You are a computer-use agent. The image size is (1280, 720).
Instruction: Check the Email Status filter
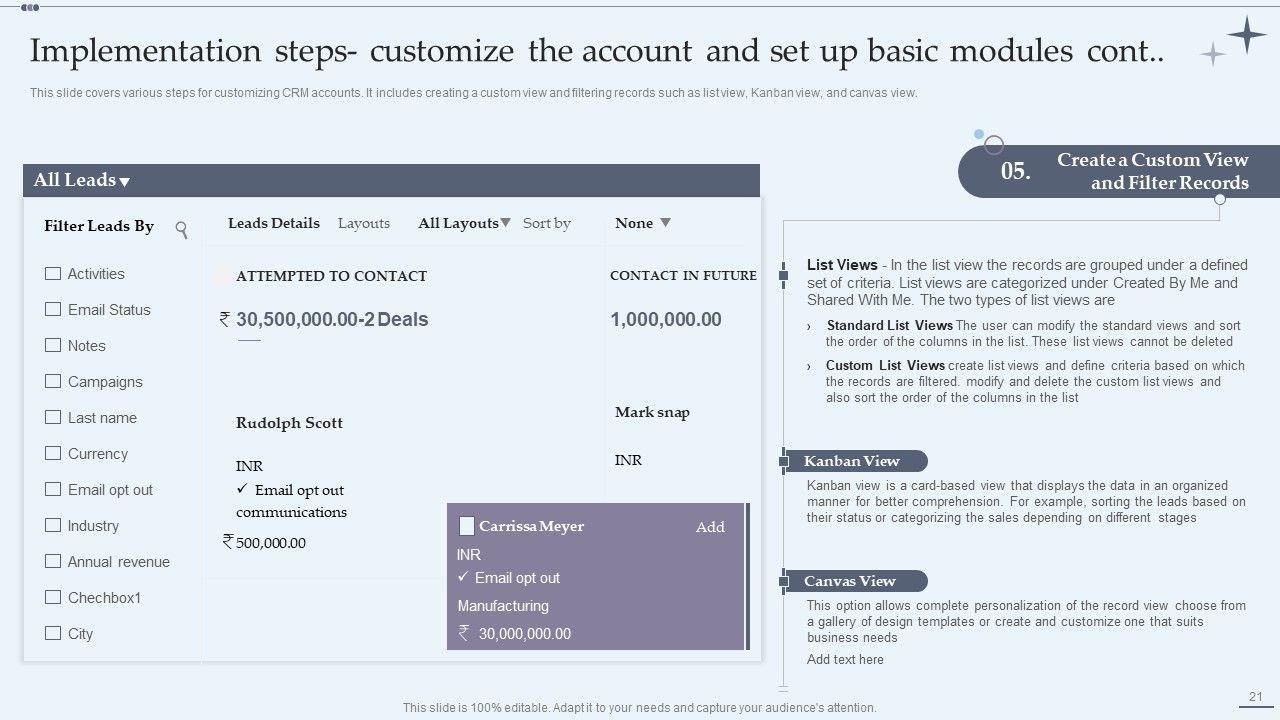click(x=53, y=309)
